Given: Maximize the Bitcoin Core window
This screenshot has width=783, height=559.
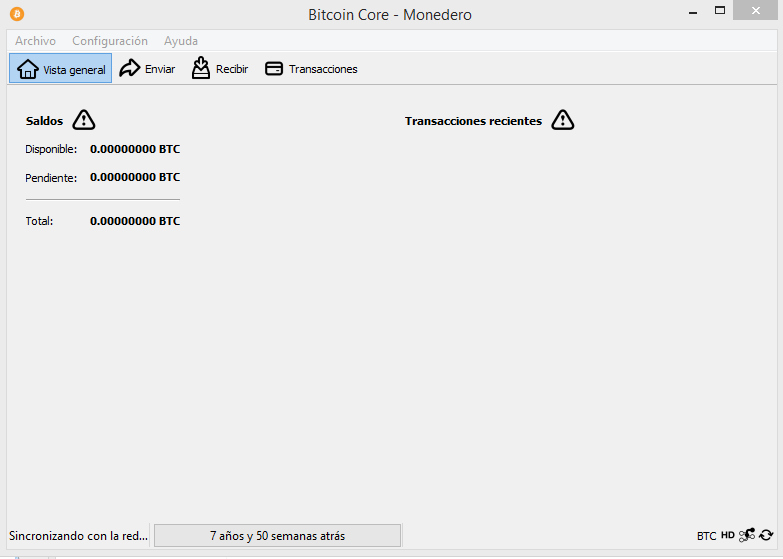Looking at the screenshot, I should pos(720,10).
